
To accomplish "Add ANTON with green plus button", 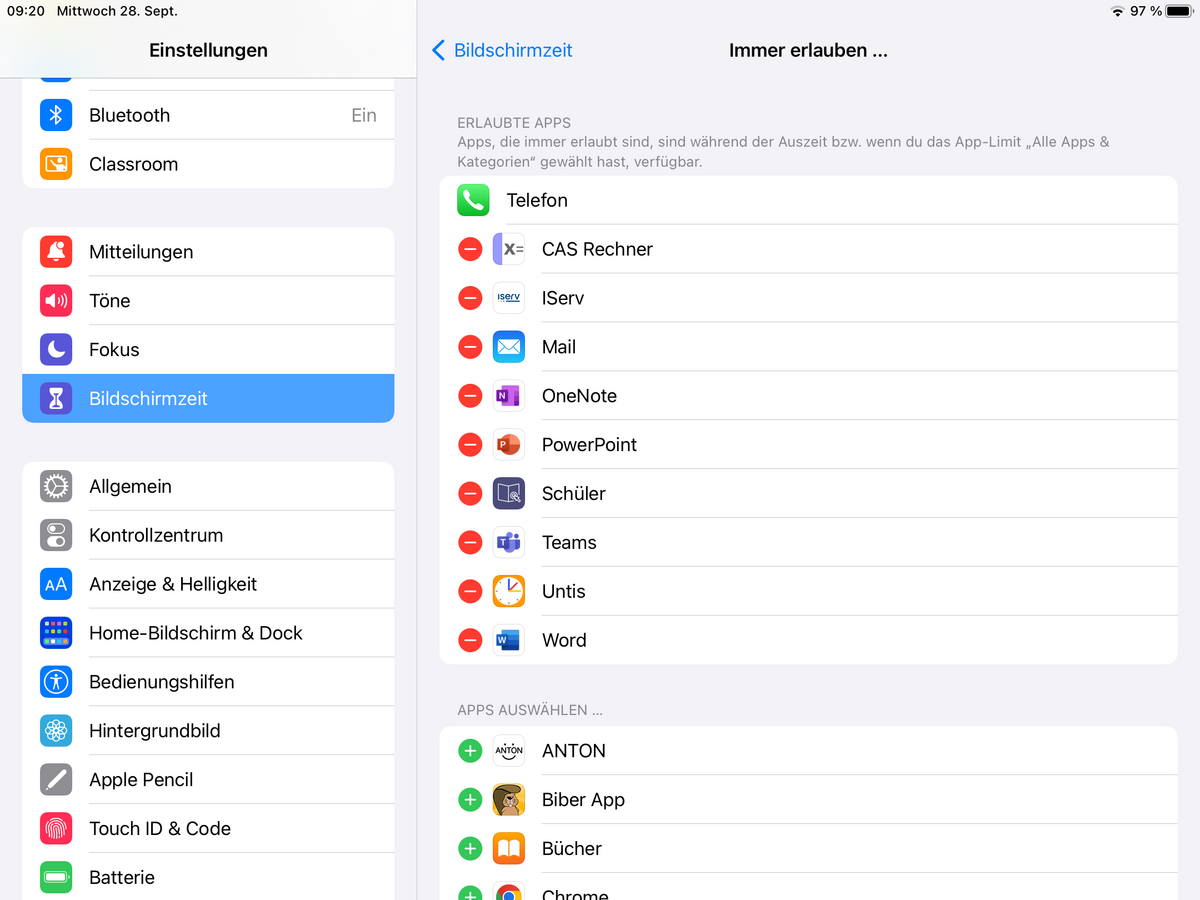I will [470, 751].
